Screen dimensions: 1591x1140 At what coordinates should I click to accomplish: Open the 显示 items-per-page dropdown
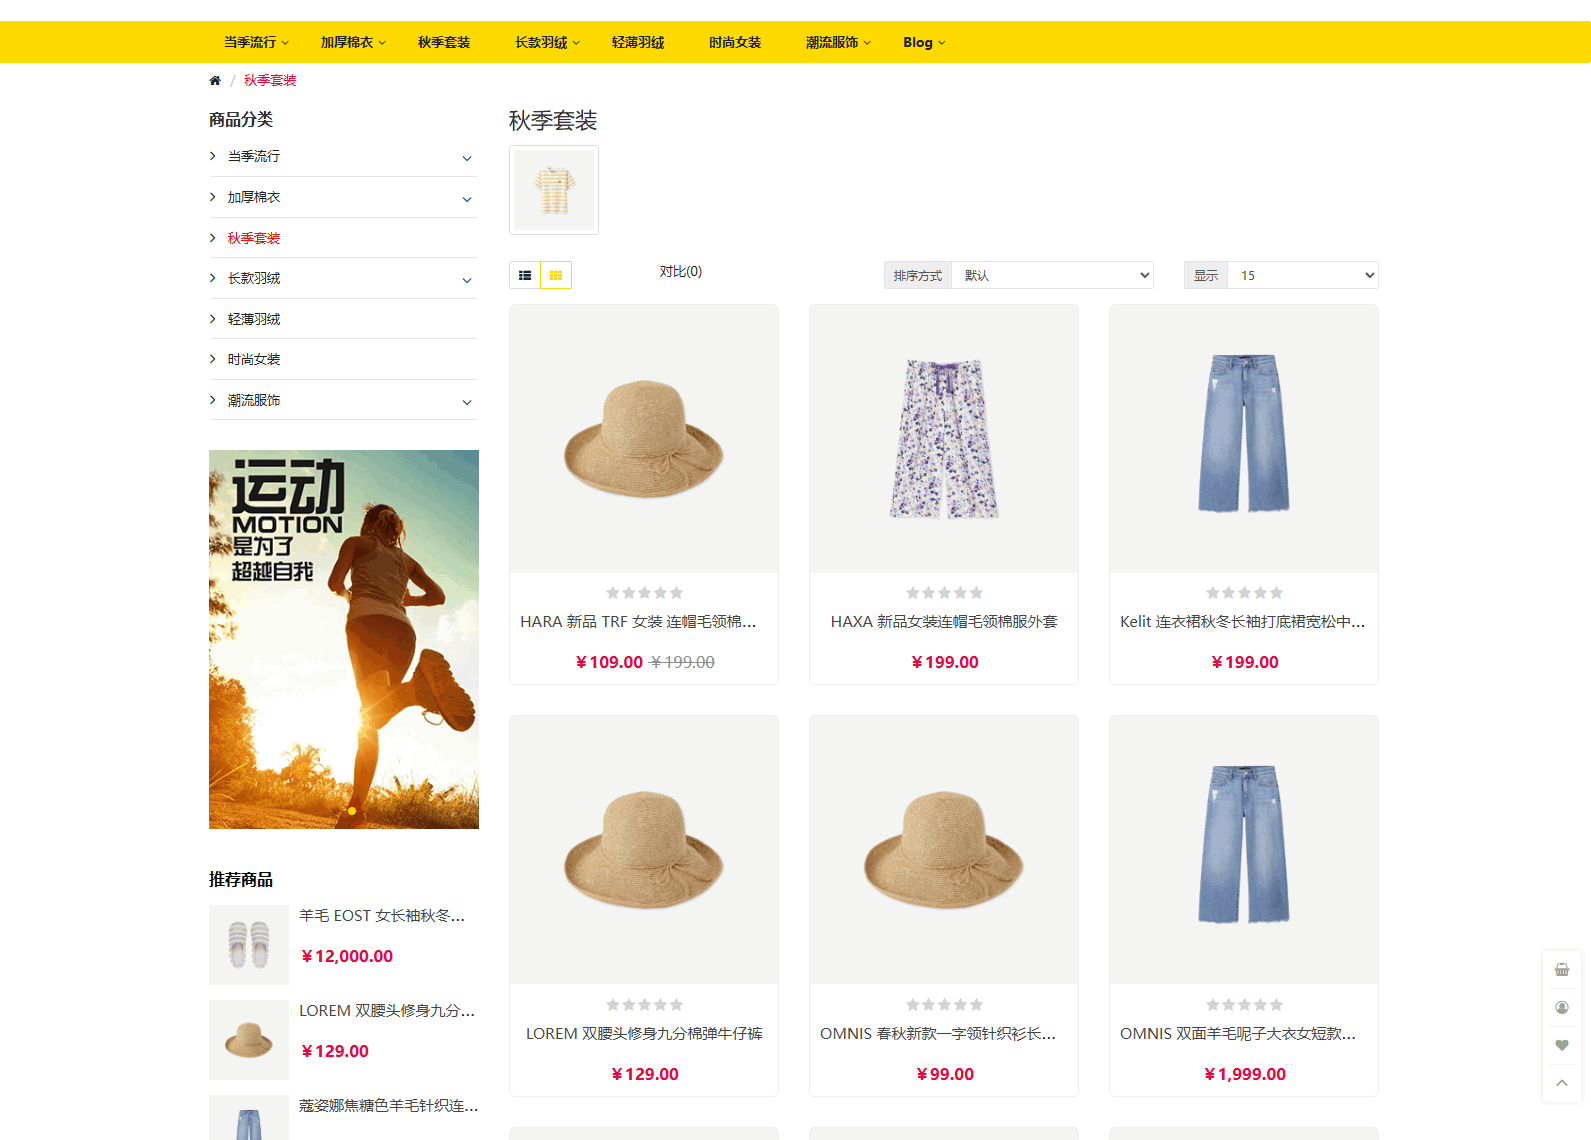coord(1302,275)
